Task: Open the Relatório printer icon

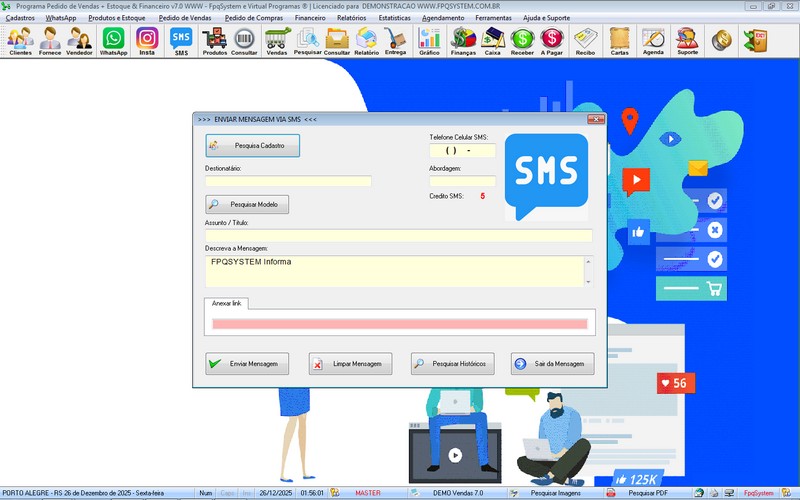Action: [x=366, y=41]
